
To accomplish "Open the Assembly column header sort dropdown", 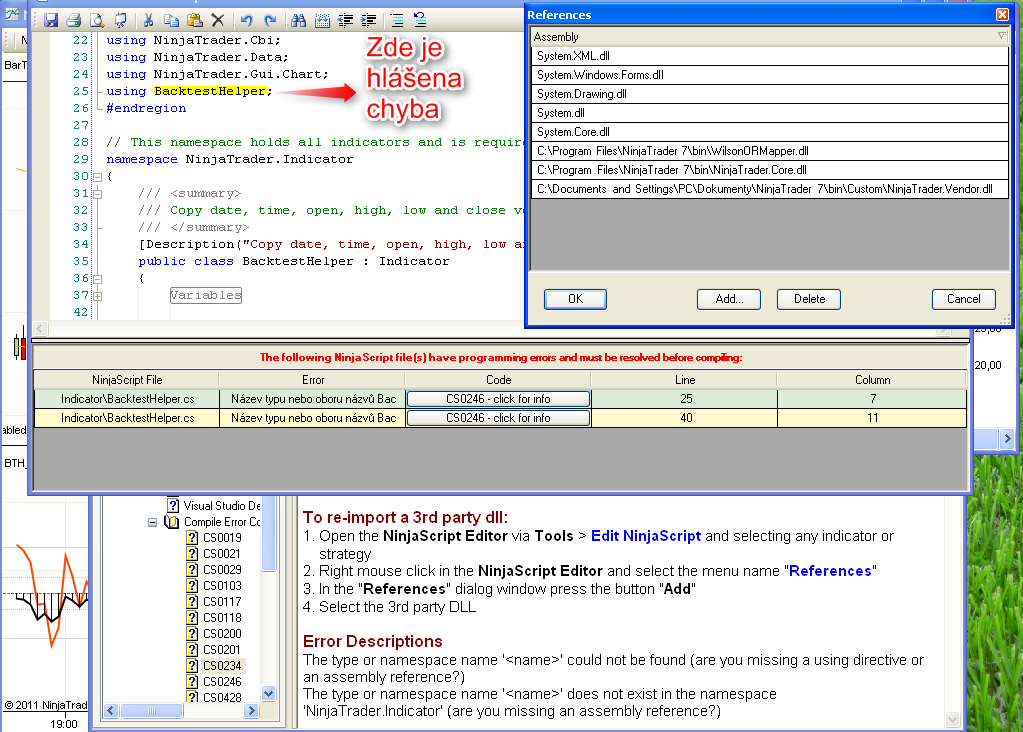I will click(1001, 37).
